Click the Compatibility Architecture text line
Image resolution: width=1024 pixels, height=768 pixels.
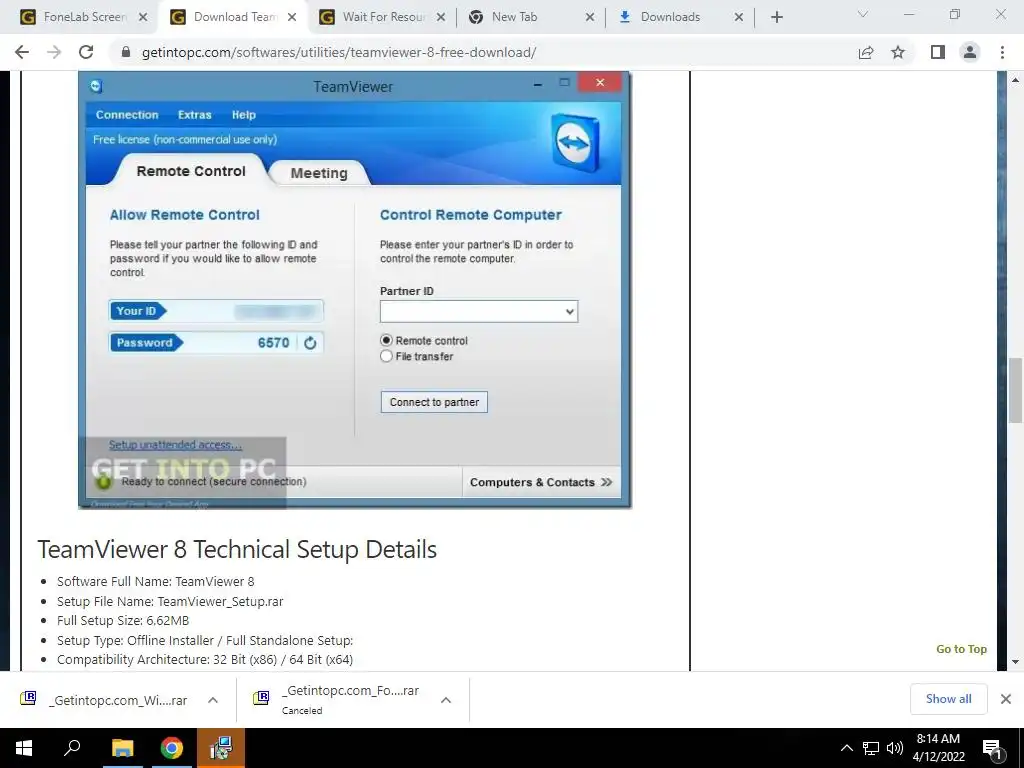point(205,660)
